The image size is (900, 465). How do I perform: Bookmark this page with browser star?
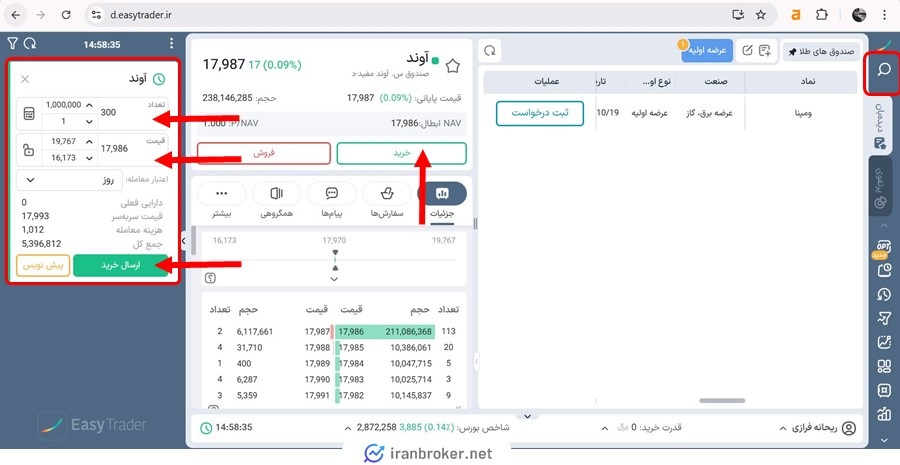coord(761,15)
